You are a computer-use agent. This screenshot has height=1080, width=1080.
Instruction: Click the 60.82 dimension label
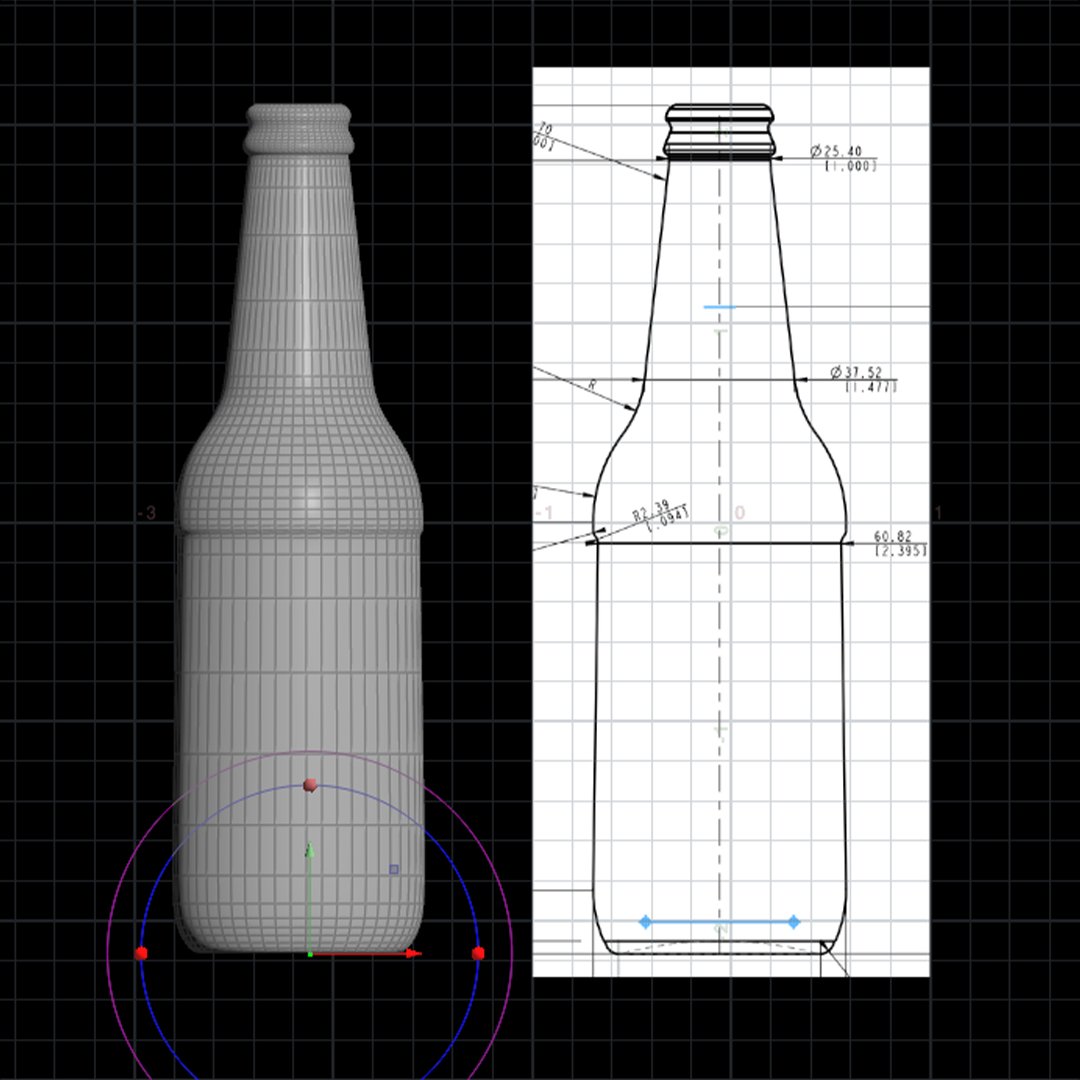point(893,537)
